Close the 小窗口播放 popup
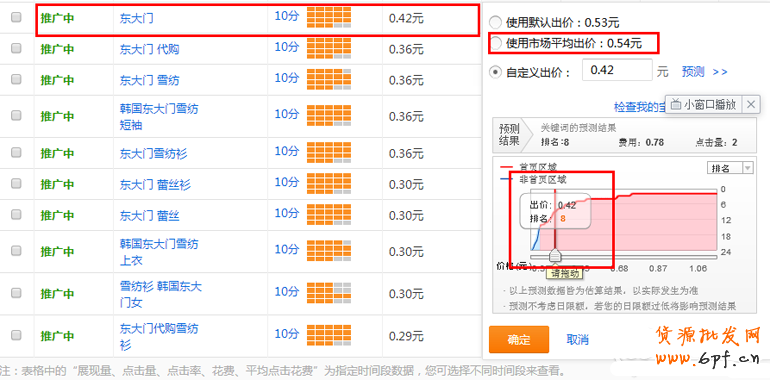Image resolution: width=770 pixels, height=380 pixels. point(751,104)
